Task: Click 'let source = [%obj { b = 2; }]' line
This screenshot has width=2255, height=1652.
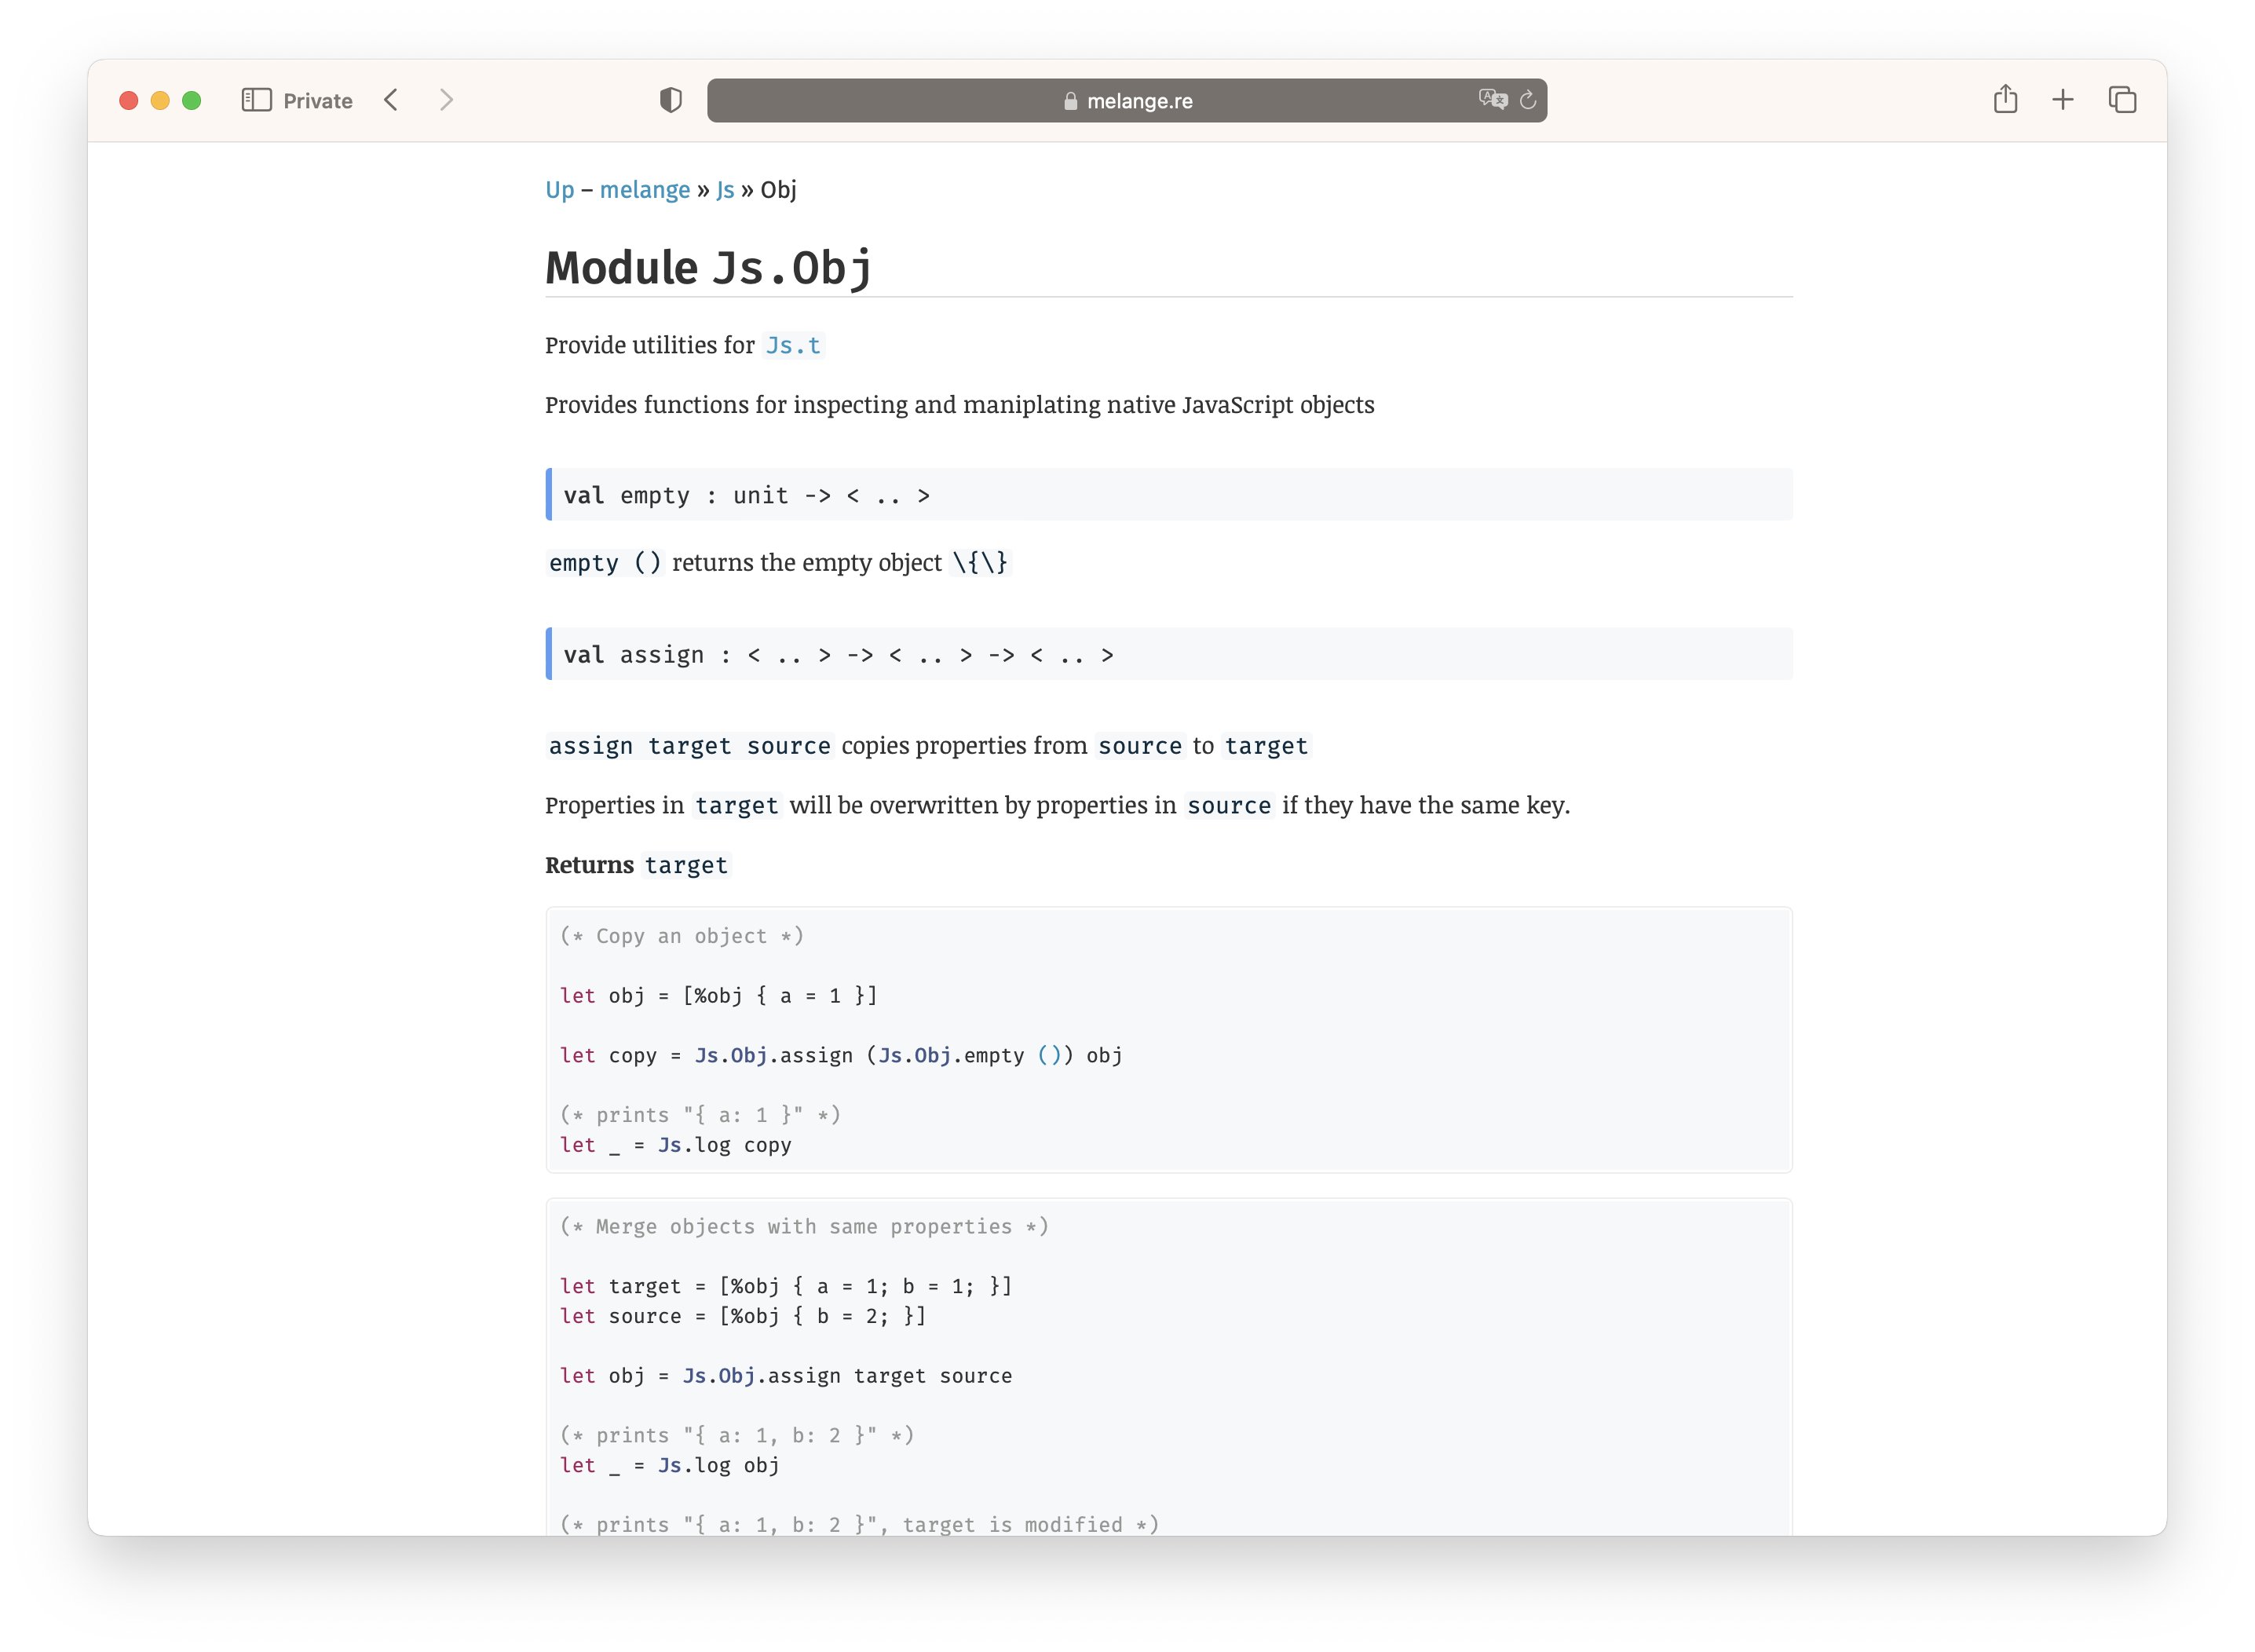Action: click(742, 1316)
